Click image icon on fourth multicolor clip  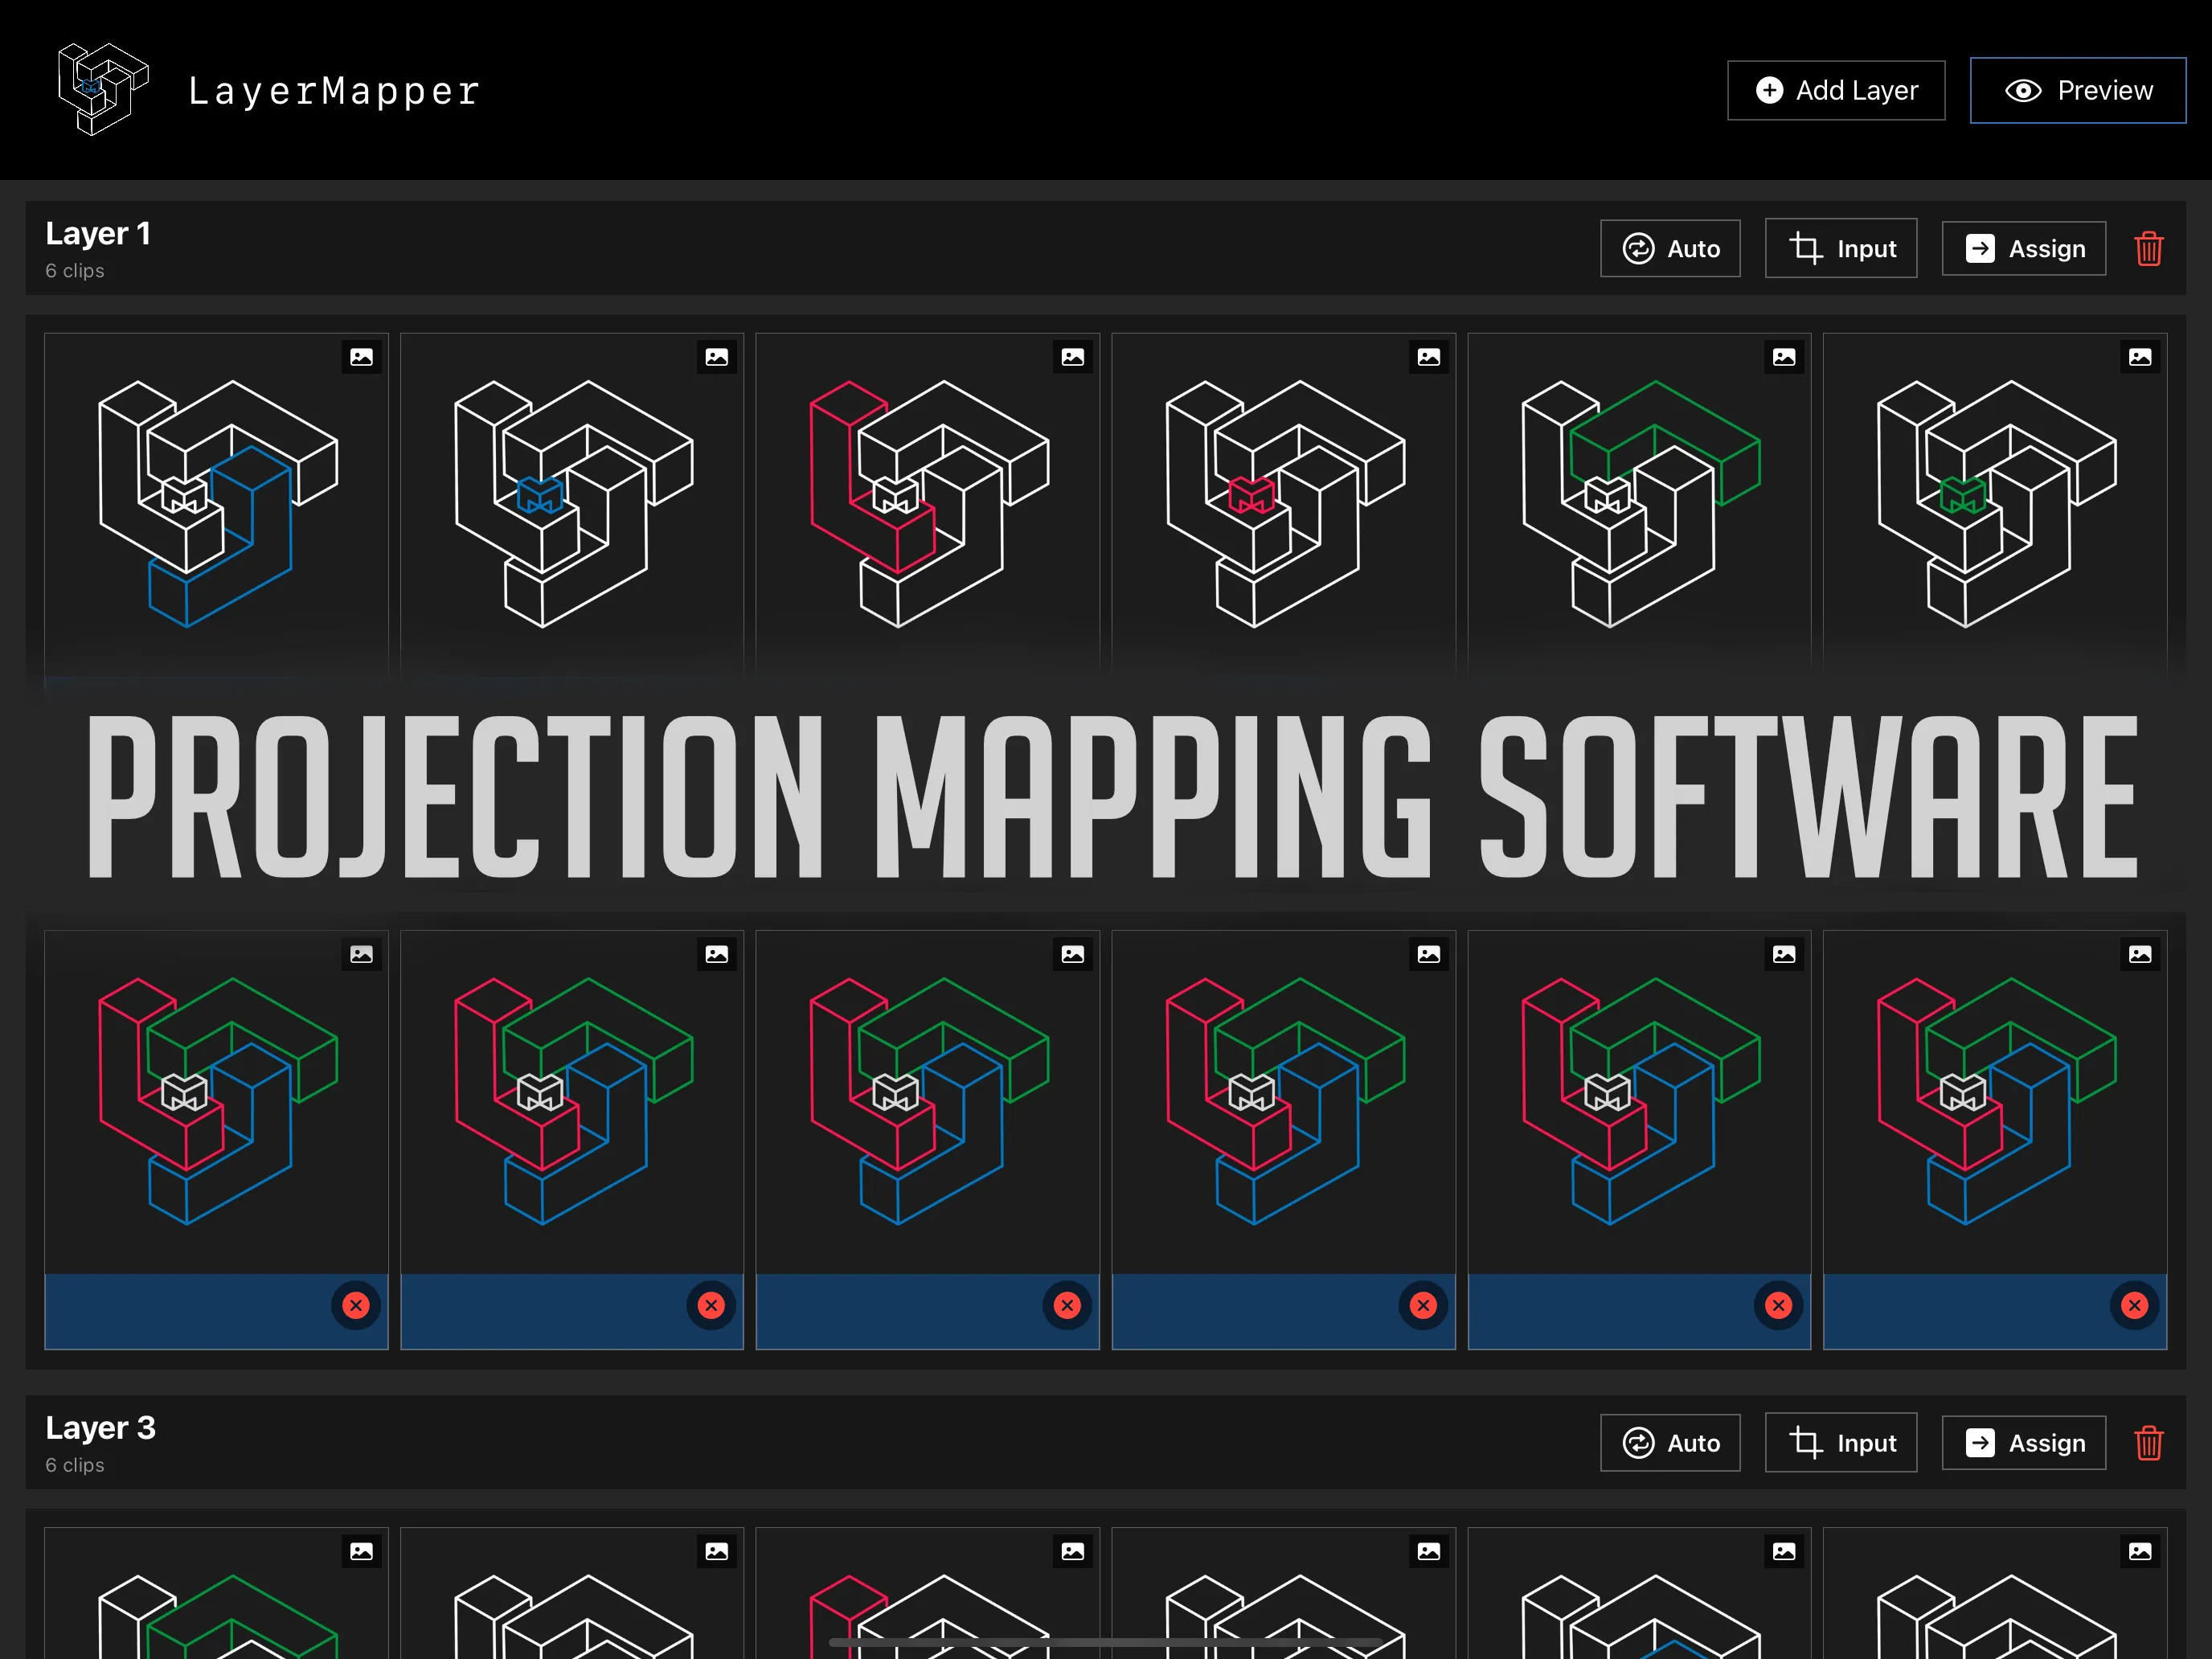pos(1429,954)
